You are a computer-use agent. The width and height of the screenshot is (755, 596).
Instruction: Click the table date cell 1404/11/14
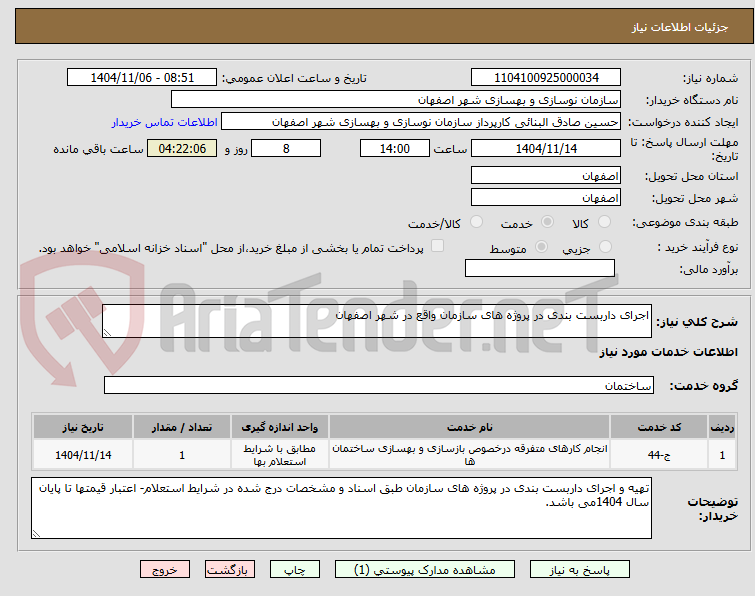[x=83, y=455]
